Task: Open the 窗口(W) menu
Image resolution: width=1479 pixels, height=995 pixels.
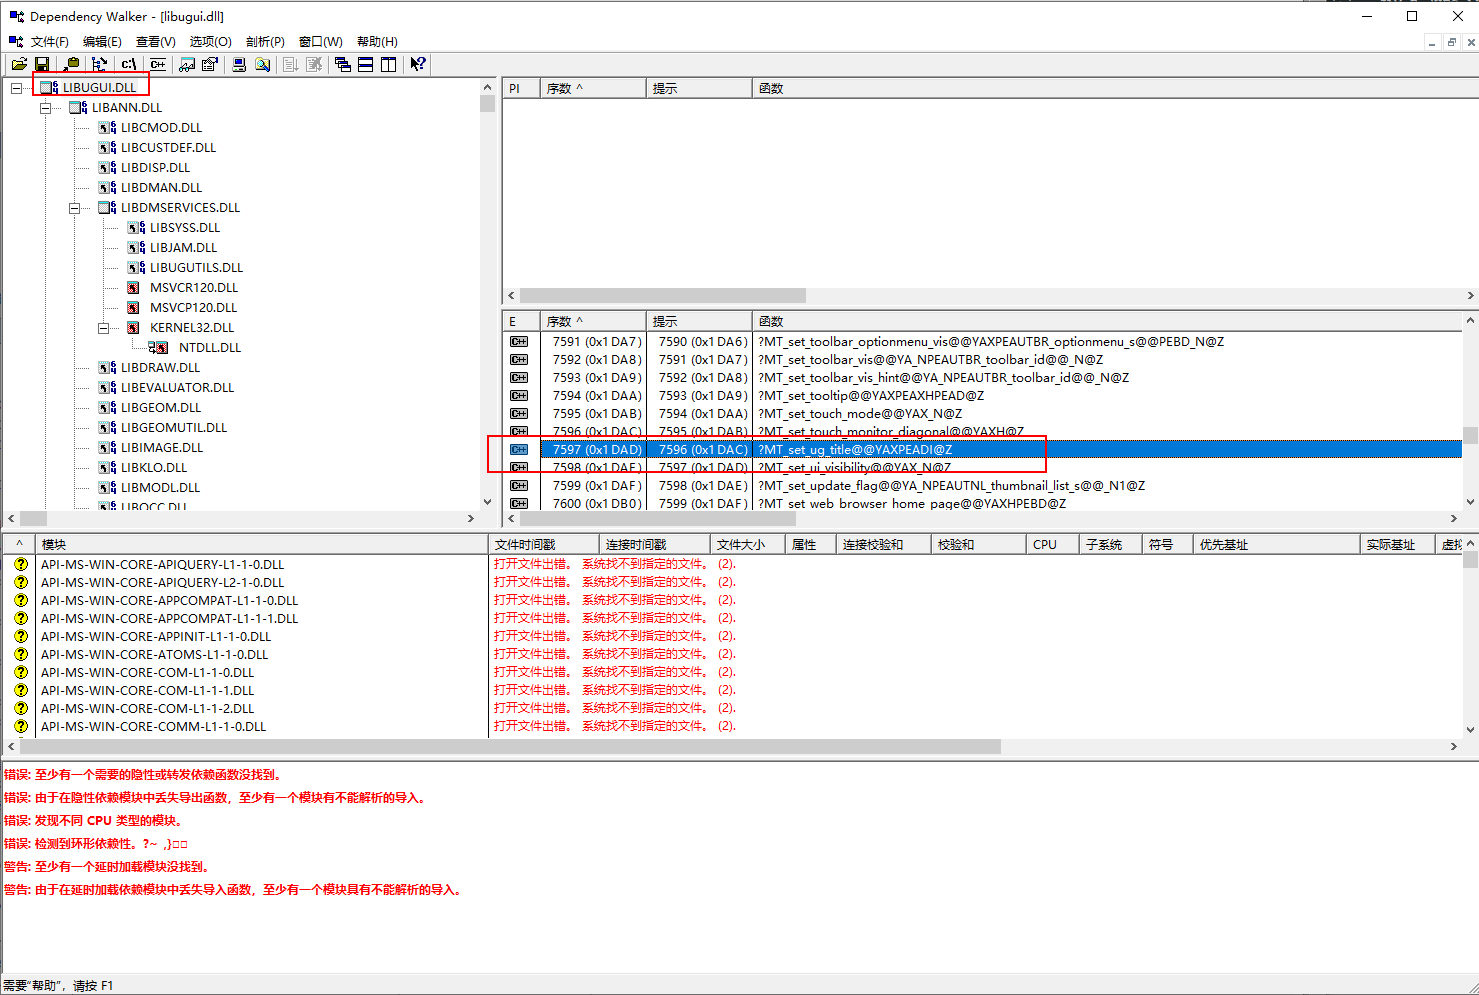Action: (320, 41)
